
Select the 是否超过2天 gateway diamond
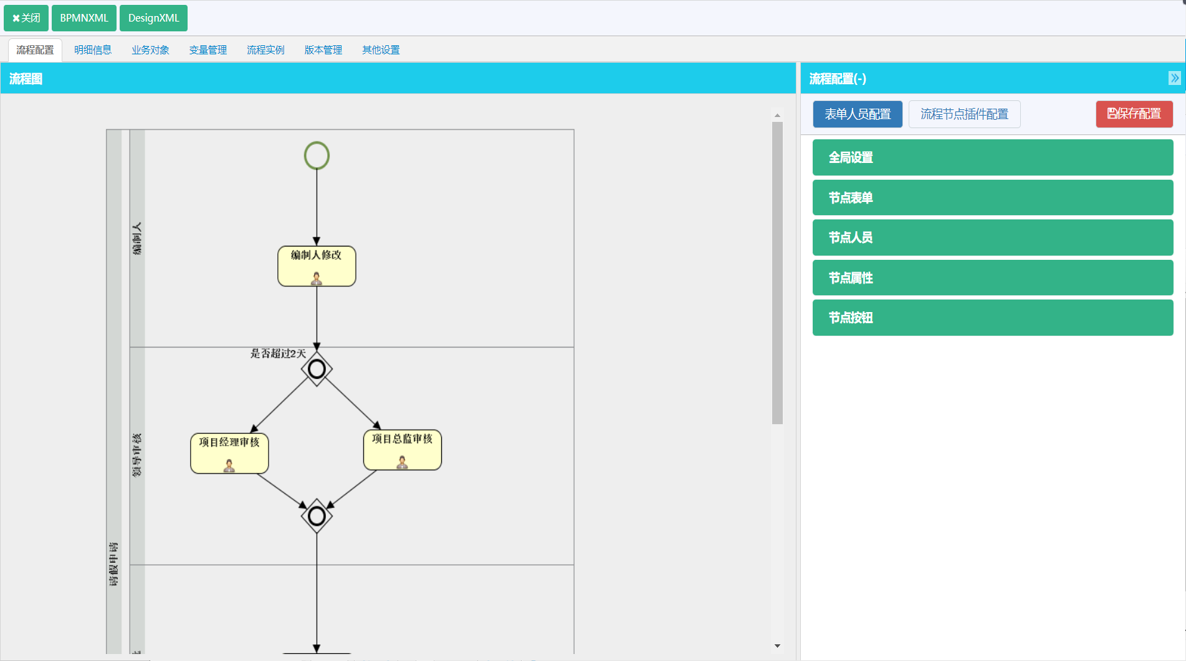(316, 369)
